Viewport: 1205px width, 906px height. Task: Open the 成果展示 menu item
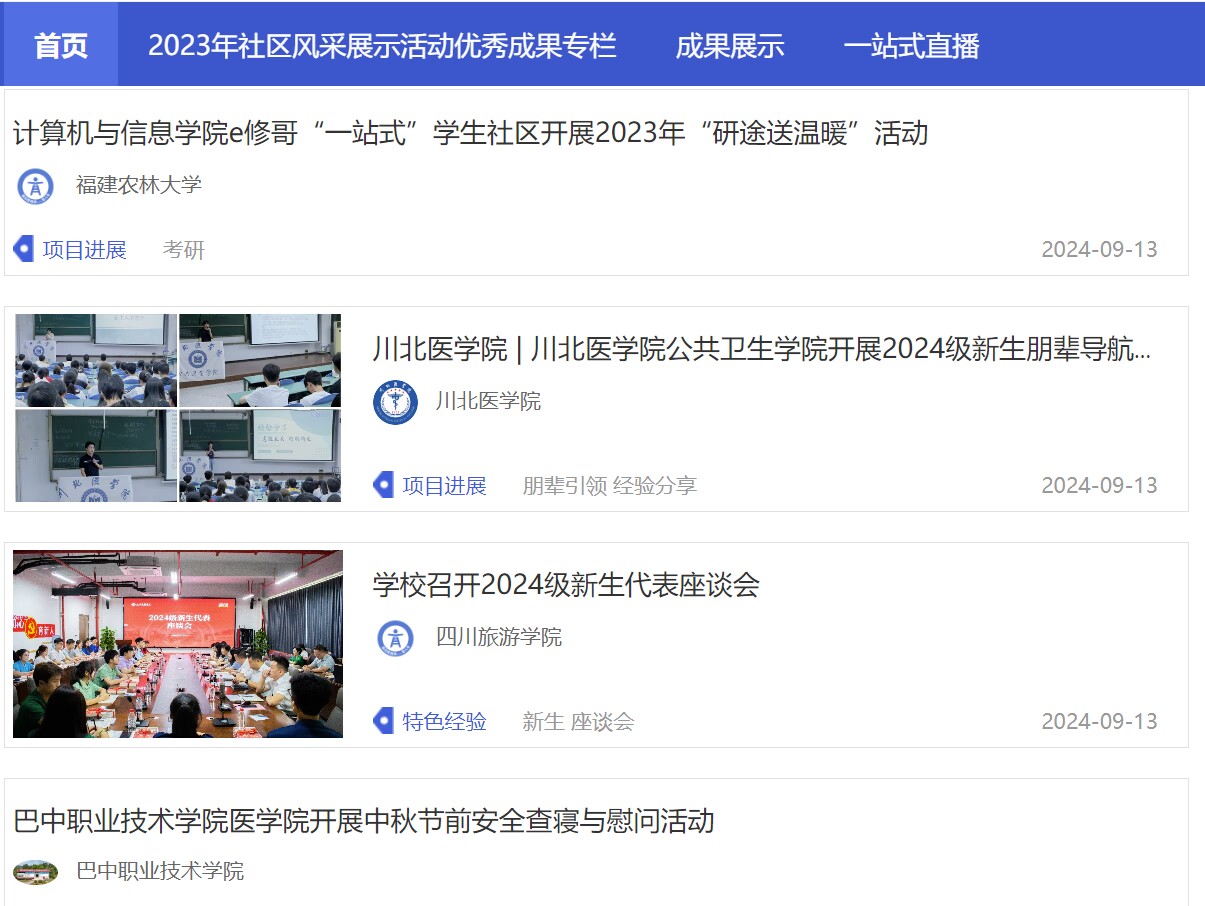pos(730,45)
